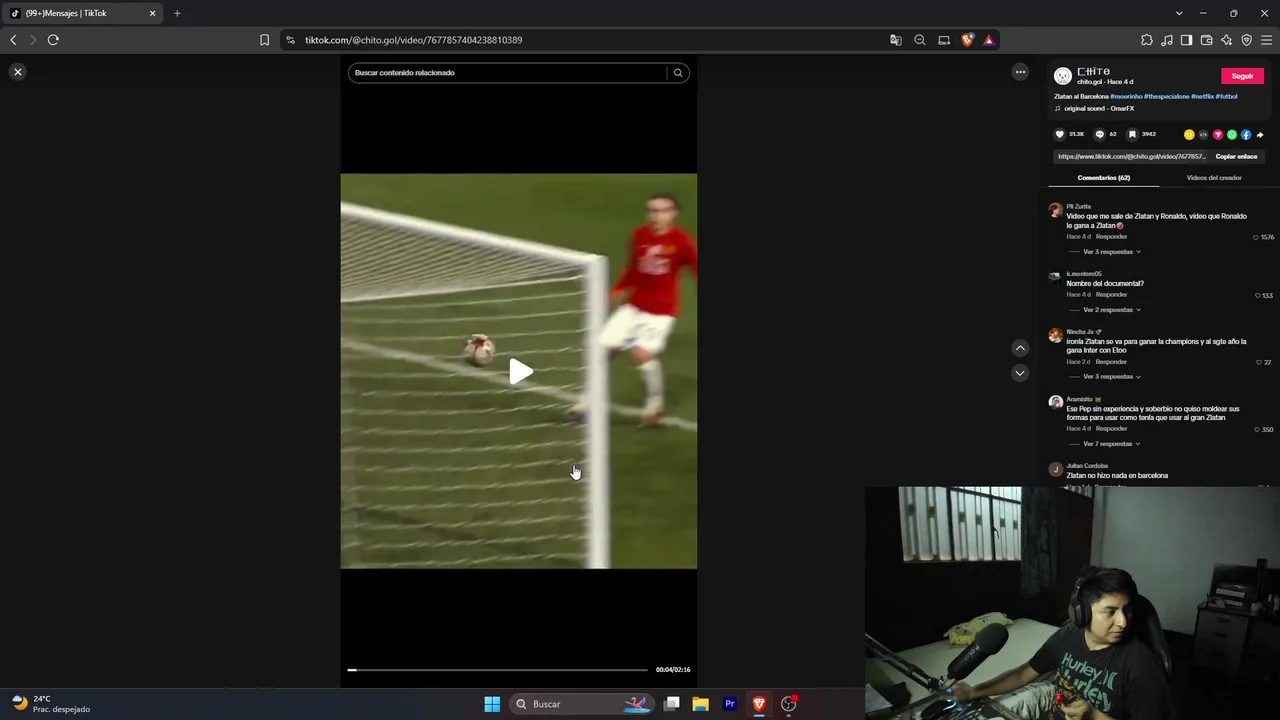1280x720 pixels.
Task: Click the yellow repost icon
Action: (x=1189, y=134)
